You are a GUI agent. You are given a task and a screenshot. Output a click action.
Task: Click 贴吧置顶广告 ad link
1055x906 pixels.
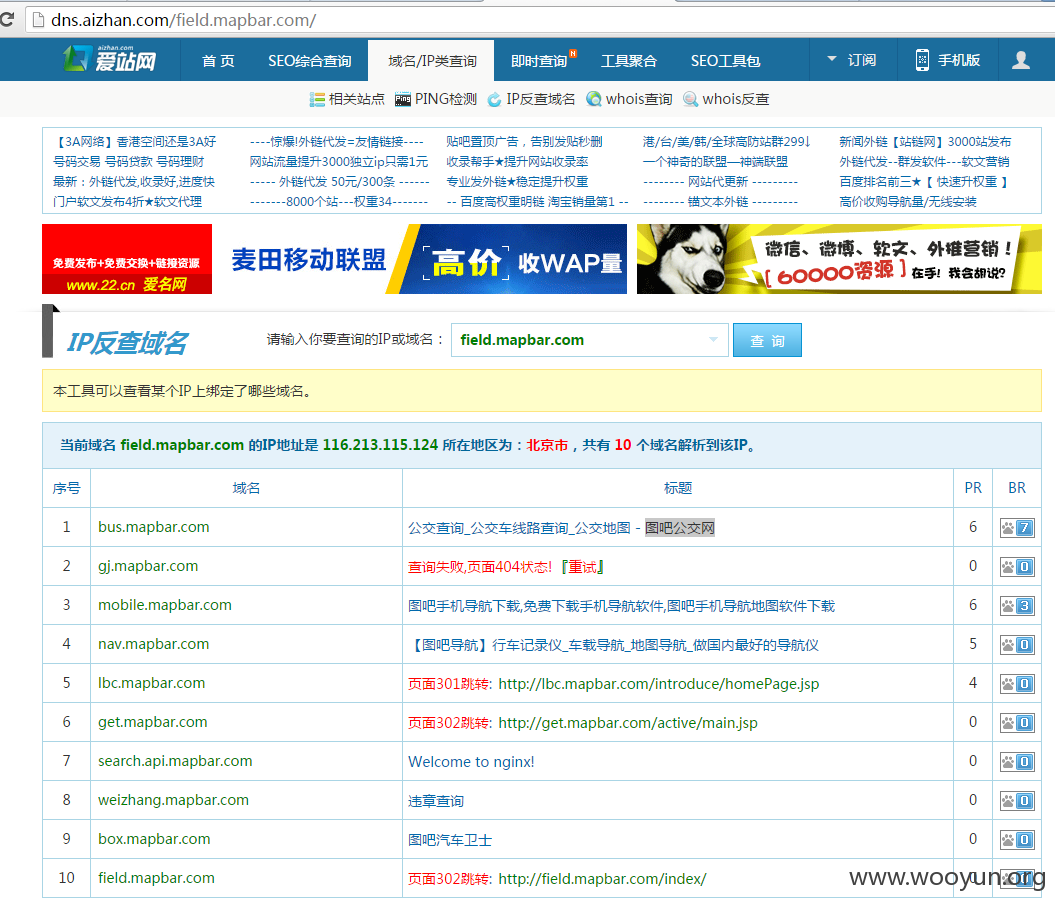click(x=524, y=142)
